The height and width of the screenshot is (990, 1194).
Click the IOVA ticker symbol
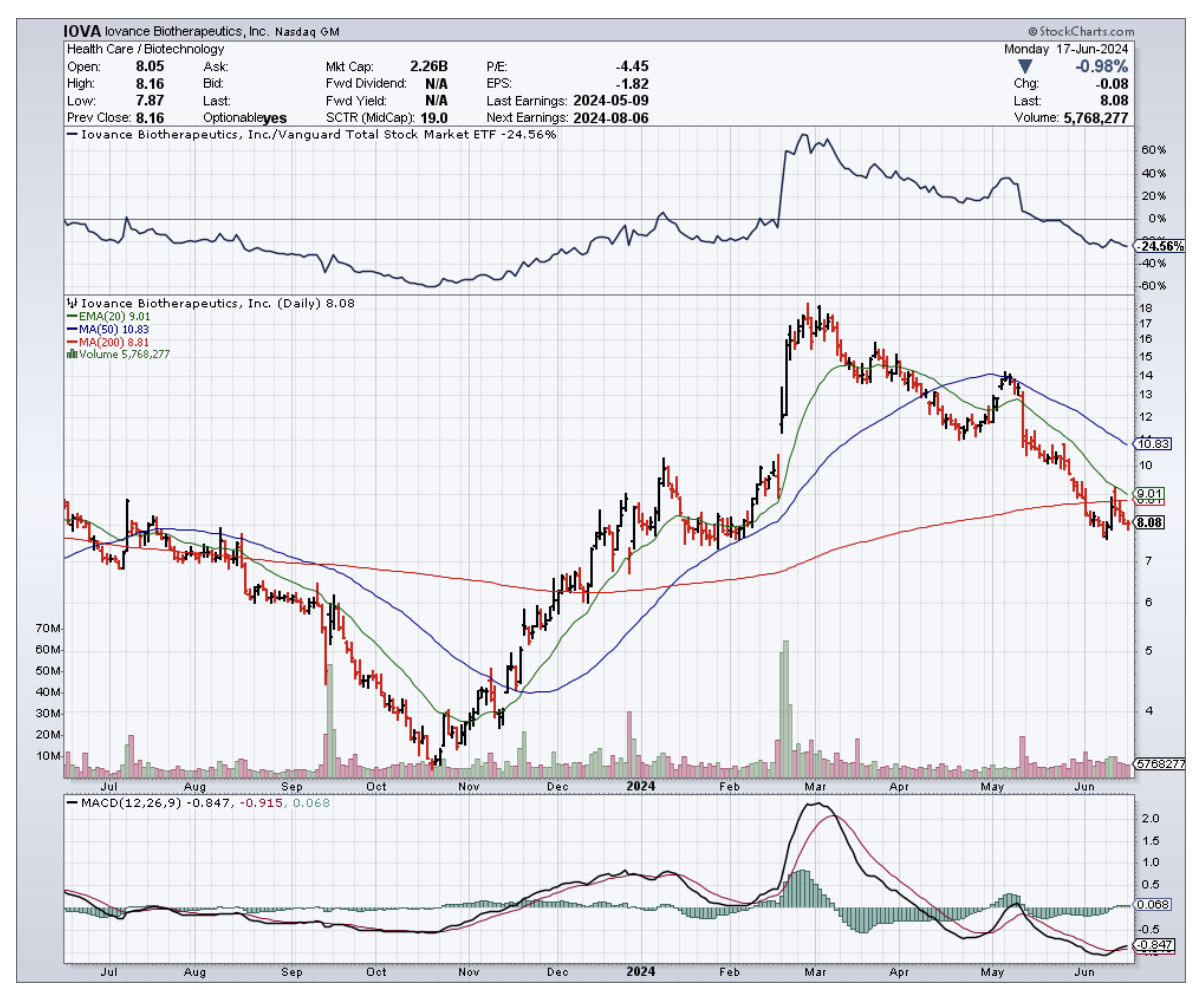(82, 32)
